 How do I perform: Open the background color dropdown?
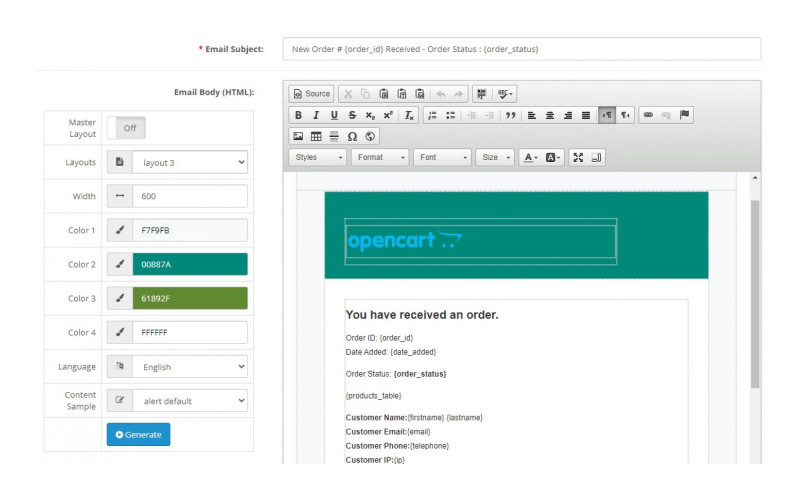[x=553, y=158]
